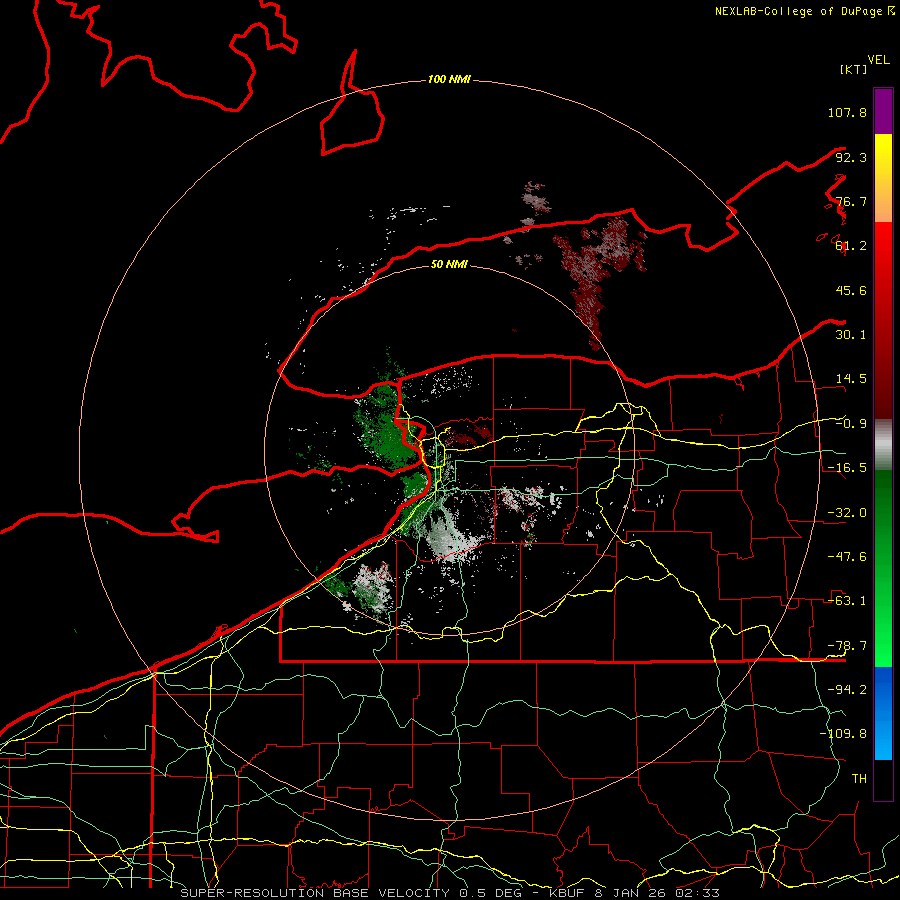Image resolution: width=900 pixels, height=900 pixels.
Task: Click the [KT] units label
Action: point(853,69)
